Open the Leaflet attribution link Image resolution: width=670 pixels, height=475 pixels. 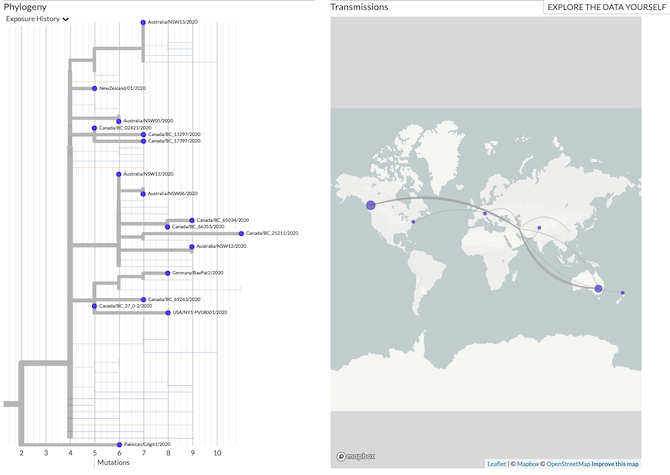tap(497, 464)
